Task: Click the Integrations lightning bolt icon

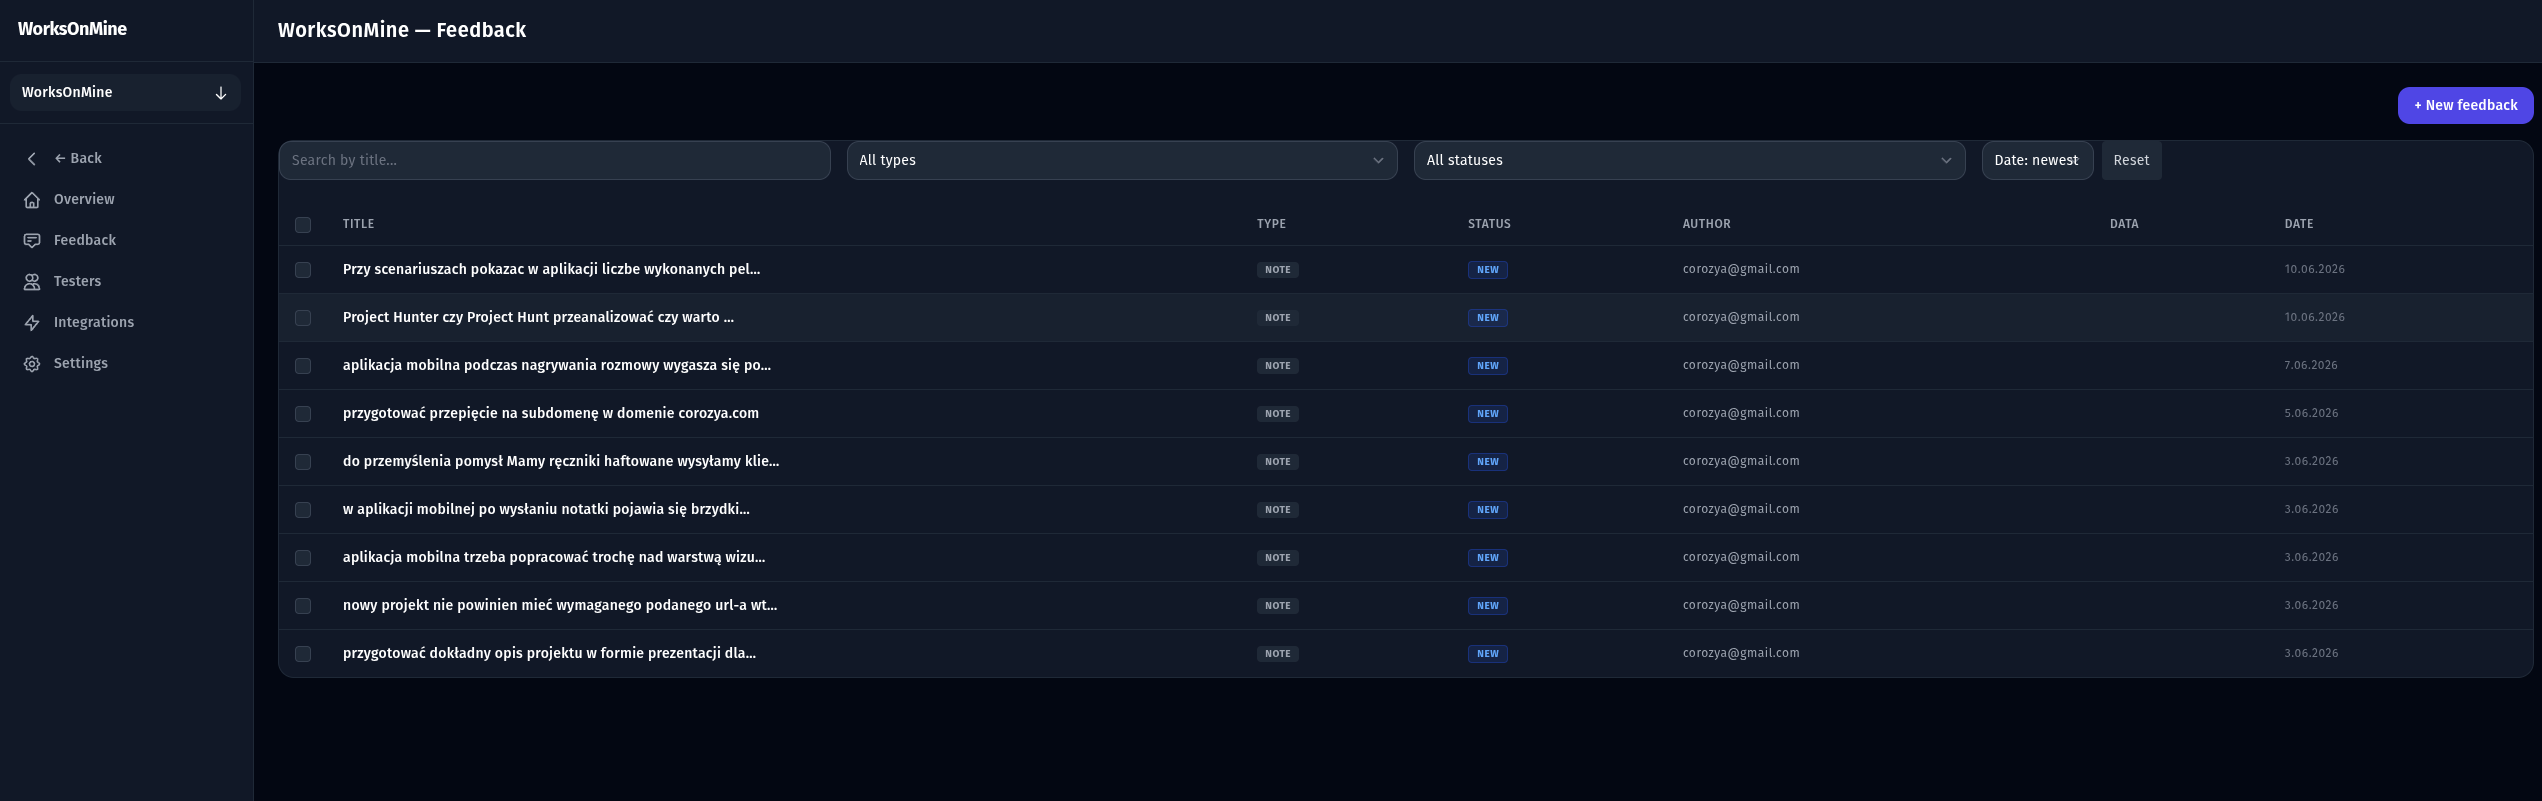Action: click(32, 323)
